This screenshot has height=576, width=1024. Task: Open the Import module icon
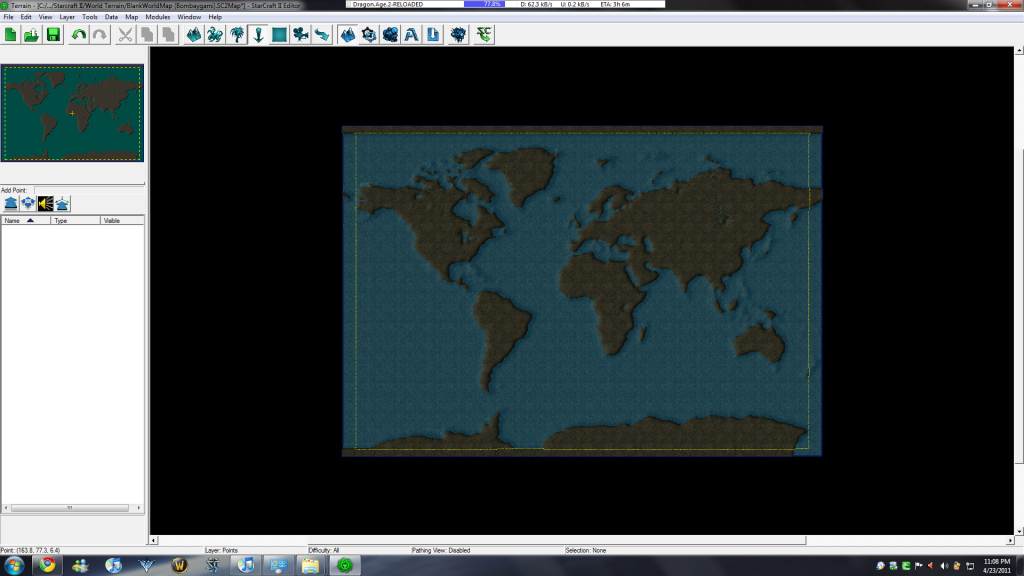433,35
